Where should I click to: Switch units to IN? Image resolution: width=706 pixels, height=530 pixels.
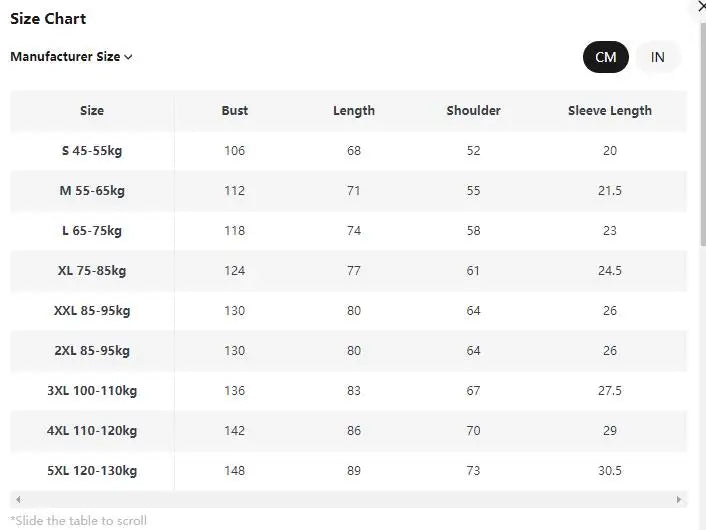coord(657,57)
